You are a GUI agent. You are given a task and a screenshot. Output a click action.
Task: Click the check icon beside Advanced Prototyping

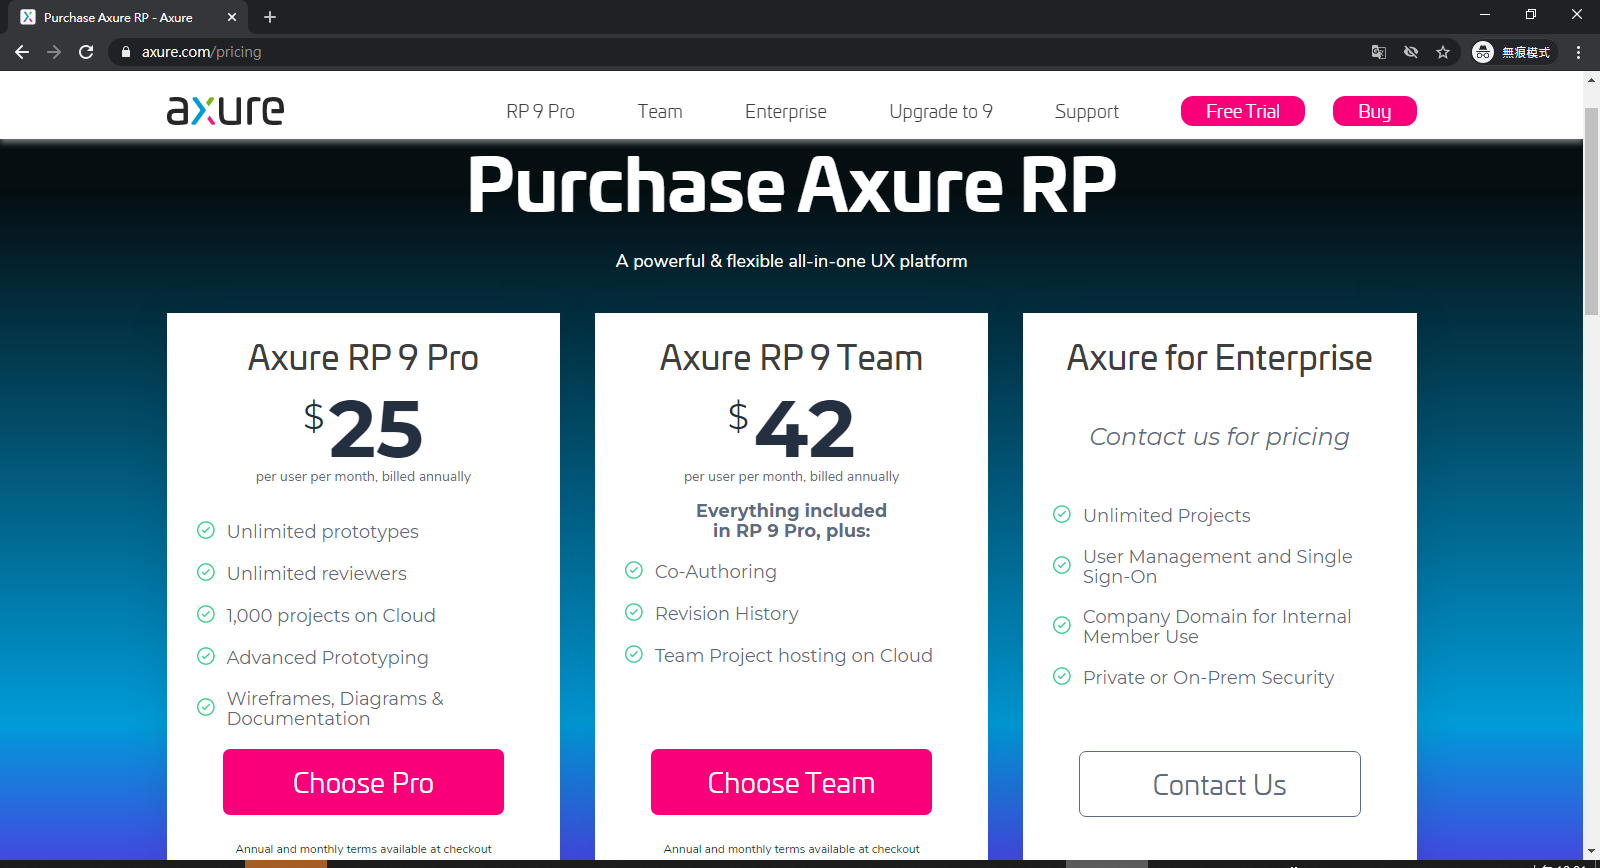205,656
